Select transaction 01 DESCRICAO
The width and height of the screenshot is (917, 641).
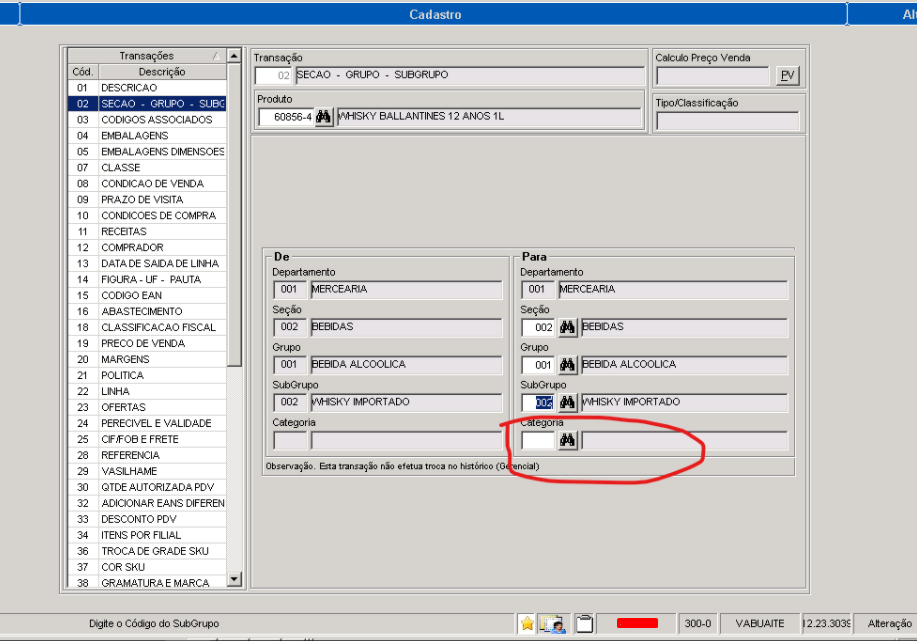click(147, 88)
